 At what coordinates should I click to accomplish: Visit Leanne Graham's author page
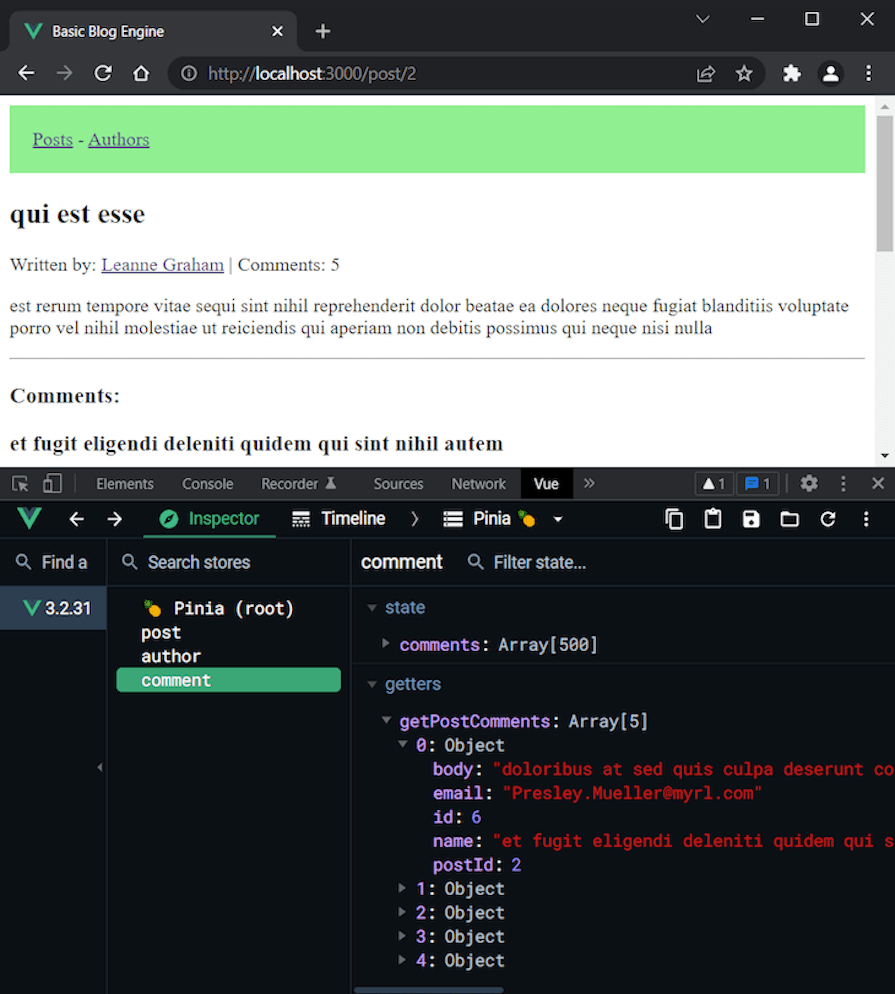click(x=162, y=264)
